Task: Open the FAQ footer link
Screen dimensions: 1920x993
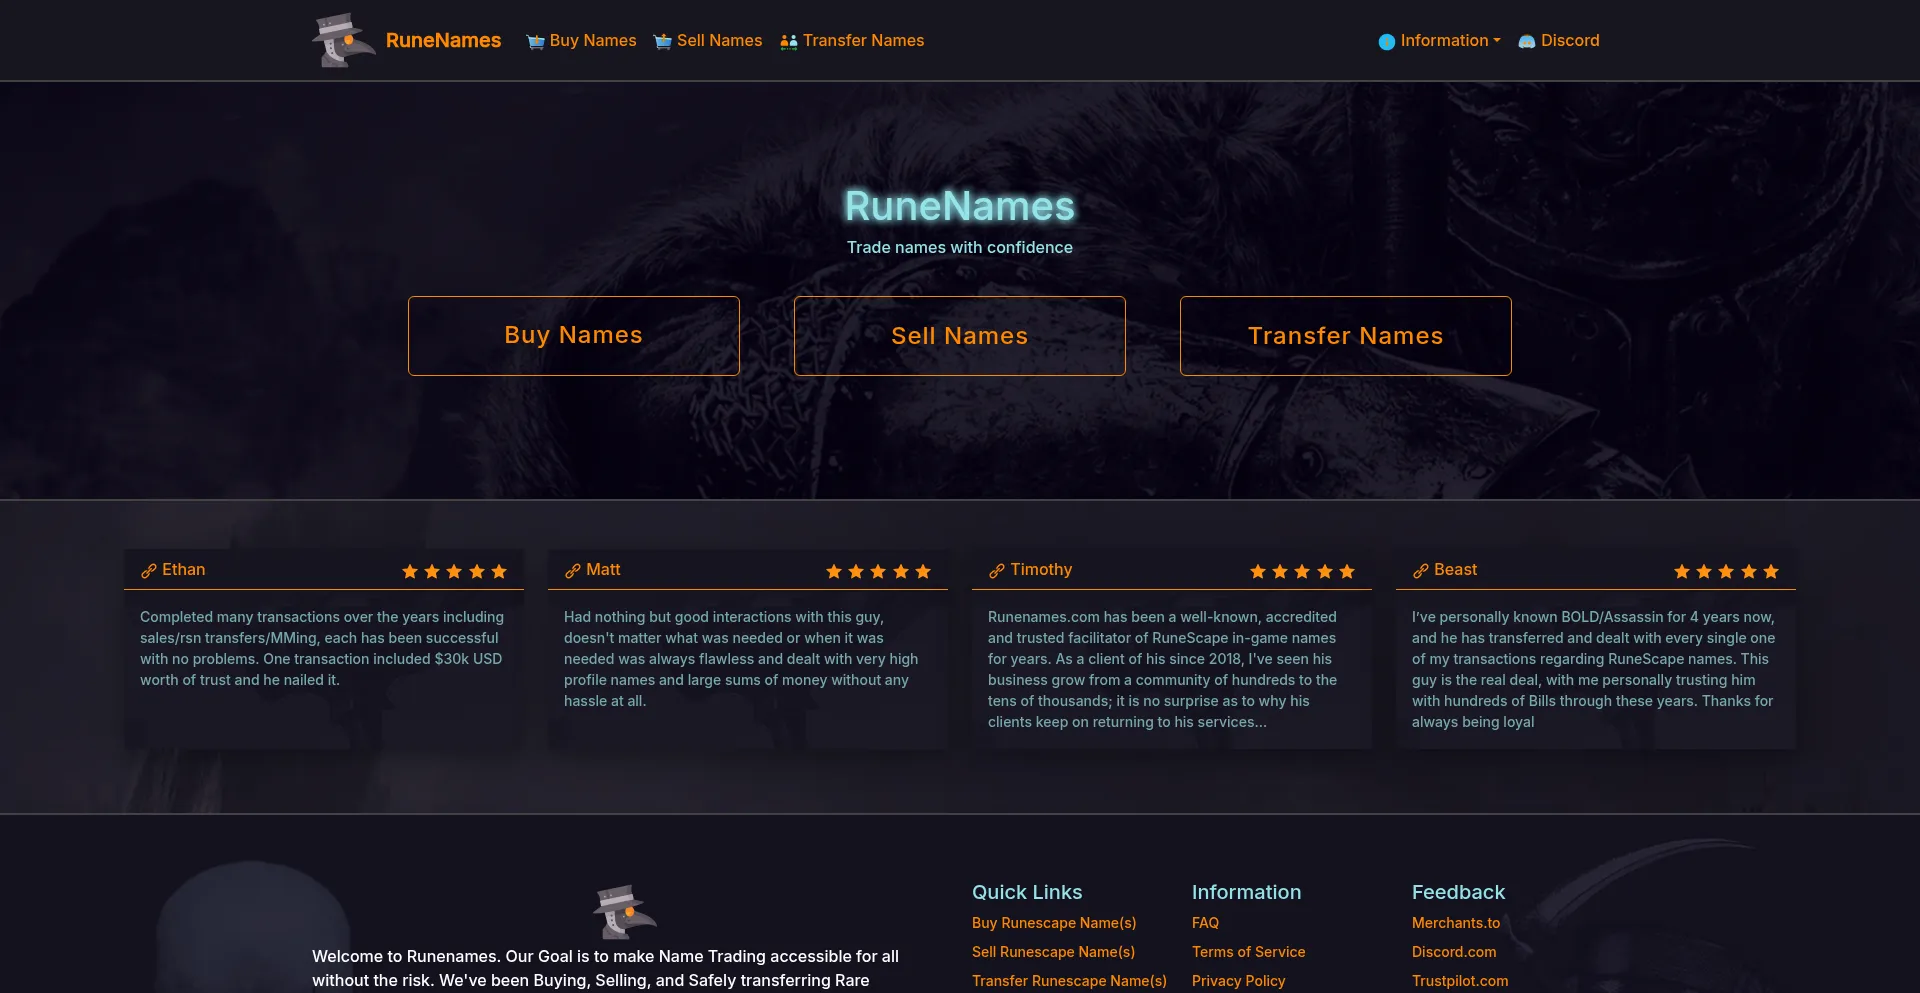Action: pyautogui.click(x=1205, y=923)
